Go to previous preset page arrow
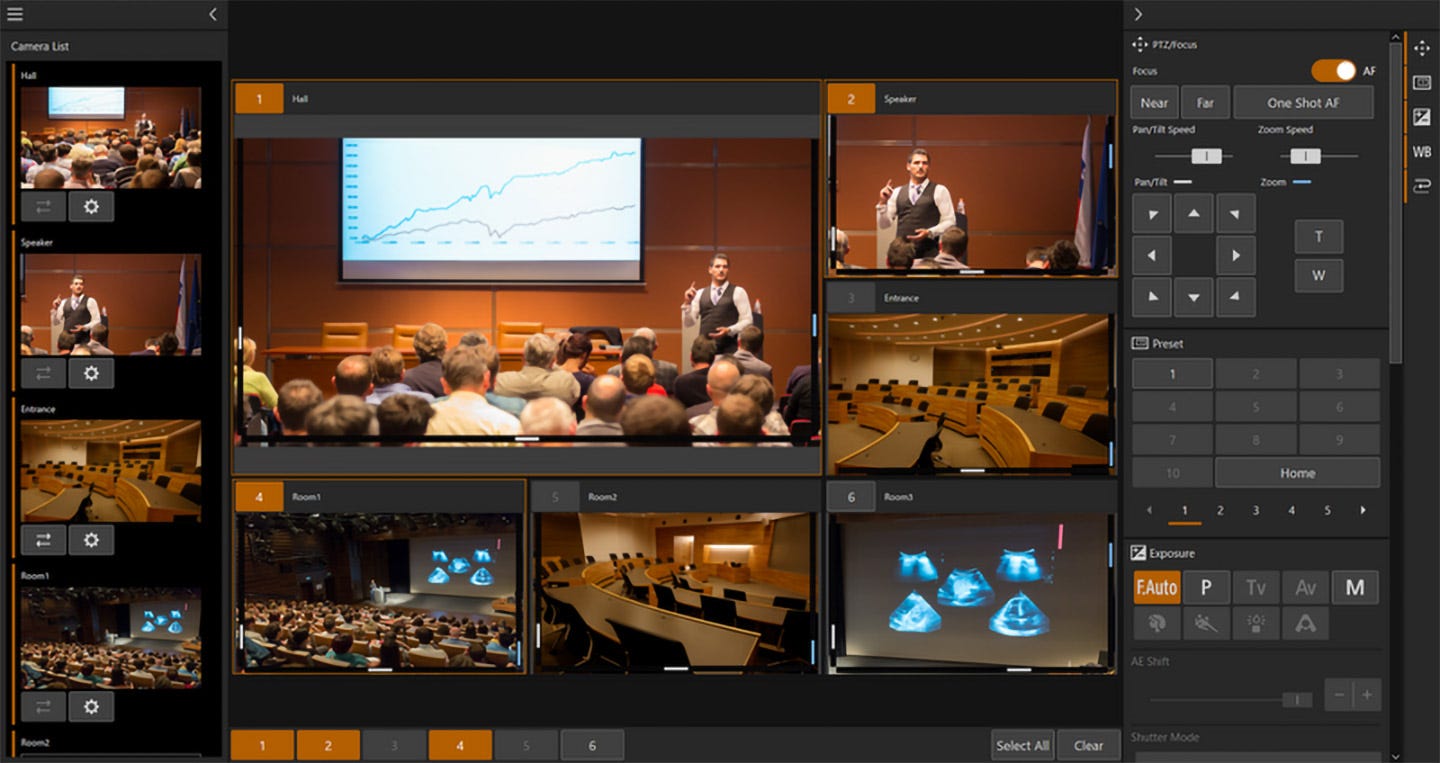 coord(1149,510)
